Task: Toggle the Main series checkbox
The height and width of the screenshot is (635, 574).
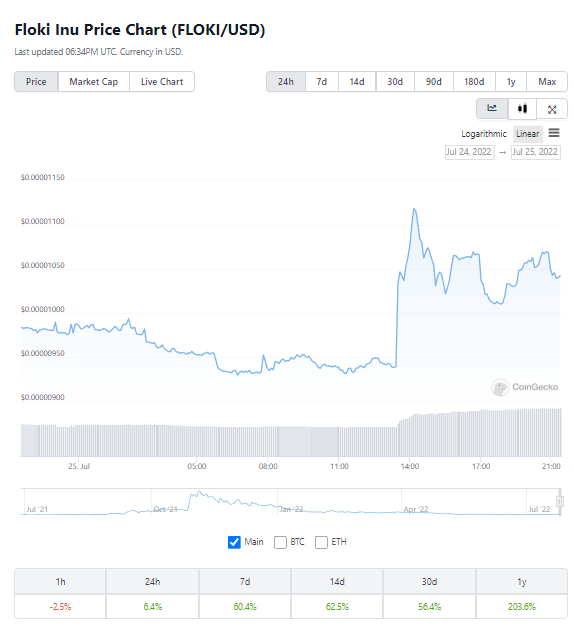Action: 234,542
